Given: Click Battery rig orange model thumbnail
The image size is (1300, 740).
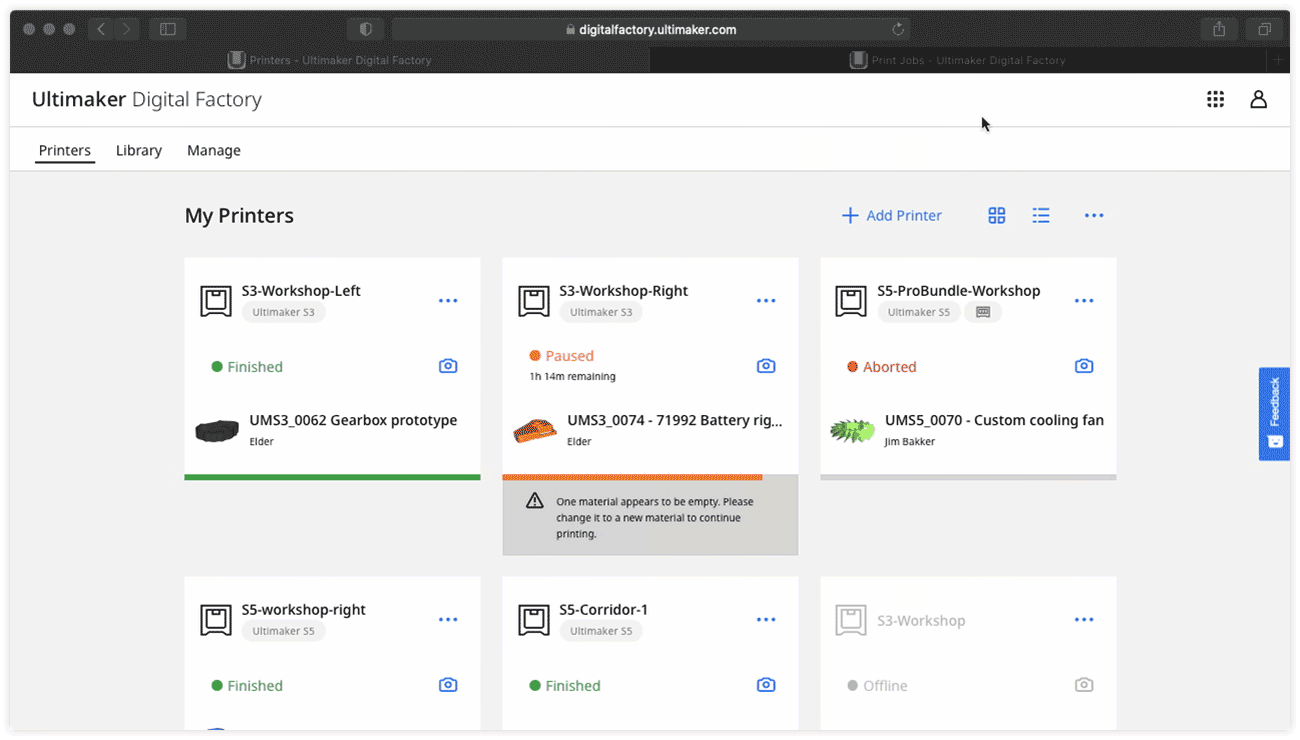Looking at the screenshot, I should click(x=535, y=431).
